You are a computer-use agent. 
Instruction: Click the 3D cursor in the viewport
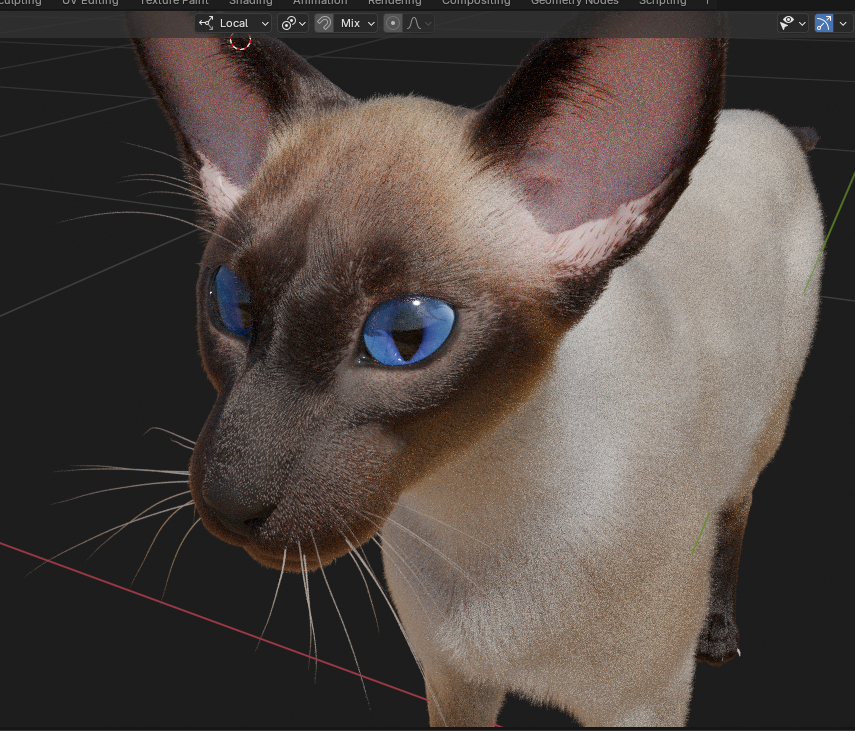(x=240, y=40)
